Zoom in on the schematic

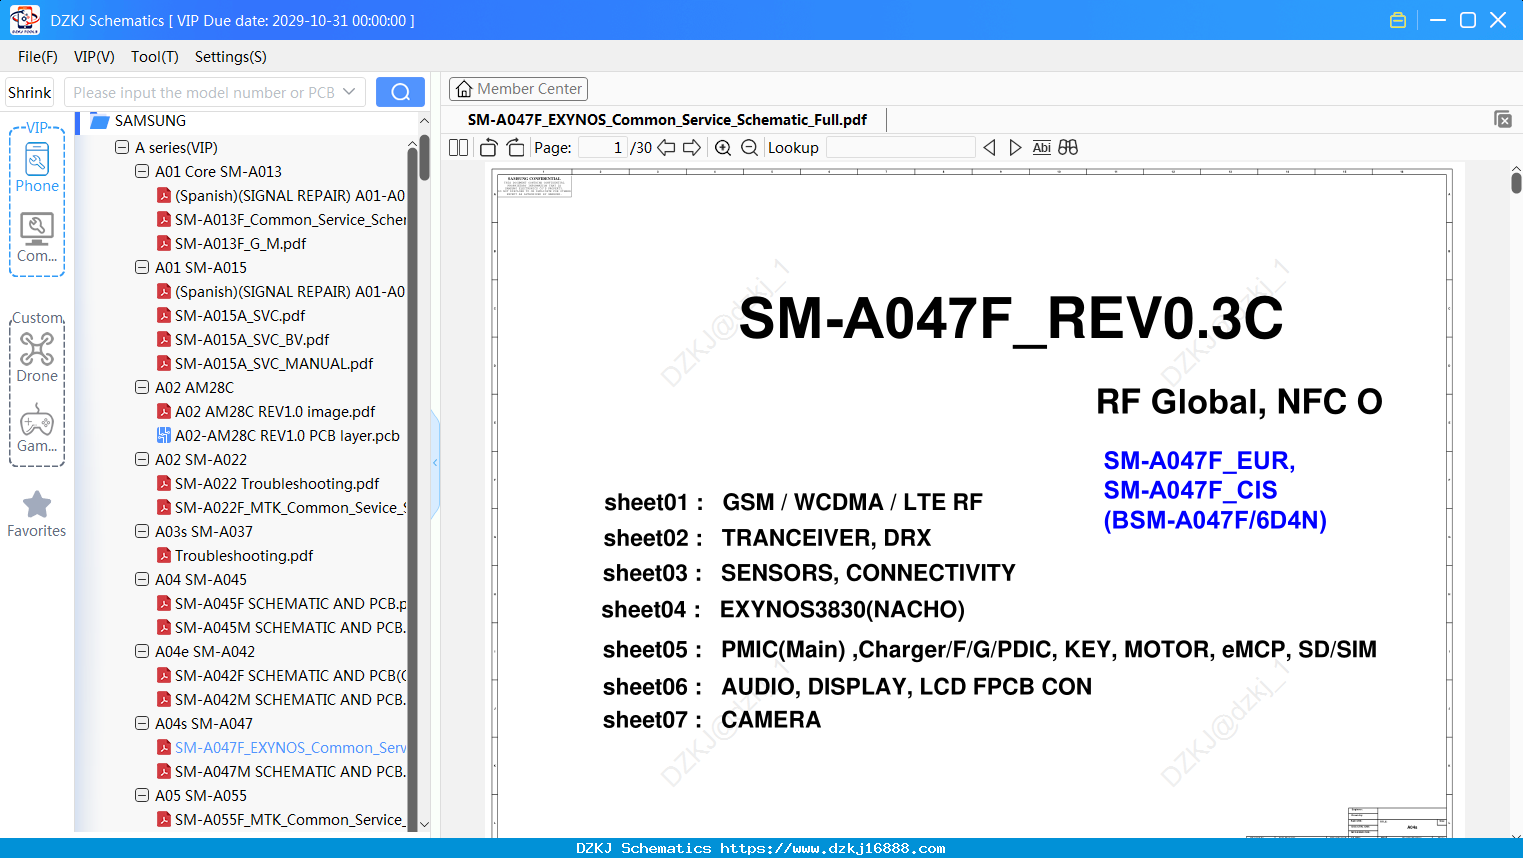click(x=723, y=148)
